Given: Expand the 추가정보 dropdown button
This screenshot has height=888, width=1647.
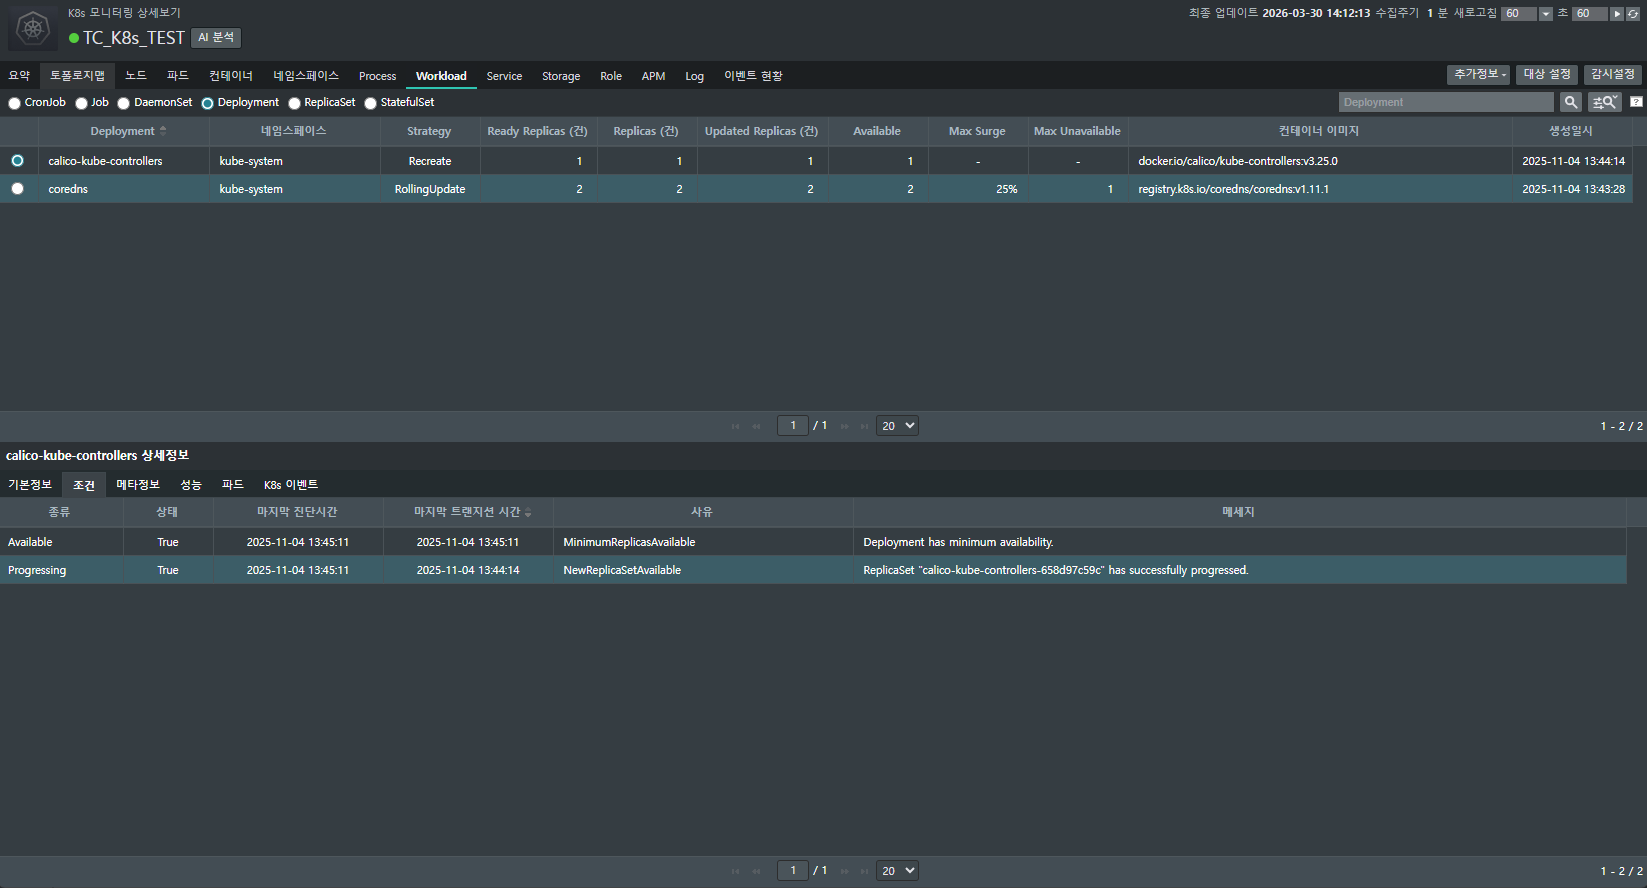Looking at the screenshot, I should pos(1479,75).
